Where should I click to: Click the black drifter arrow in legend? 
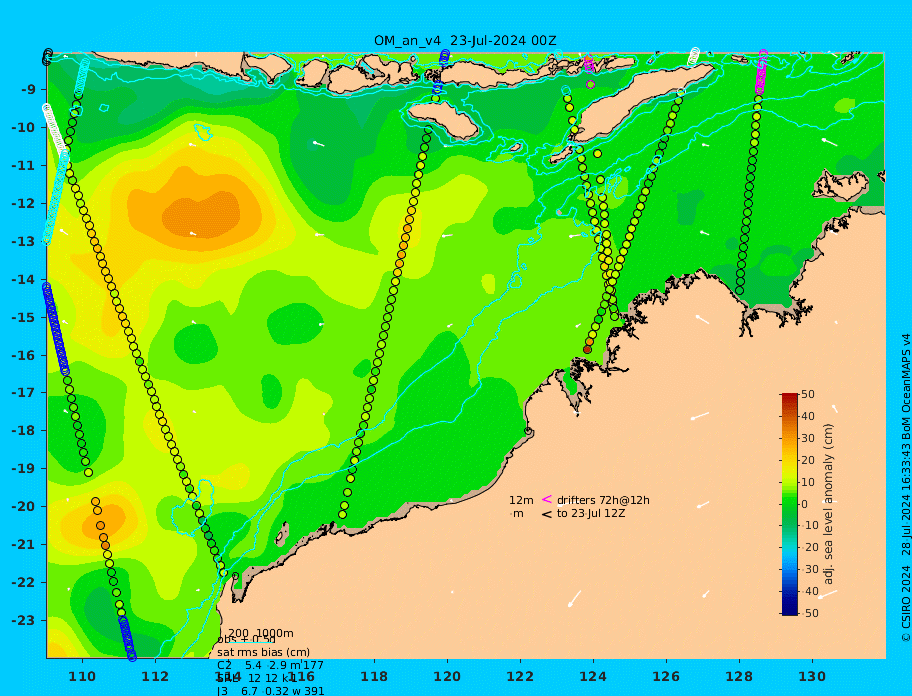[x=547, y=514]
